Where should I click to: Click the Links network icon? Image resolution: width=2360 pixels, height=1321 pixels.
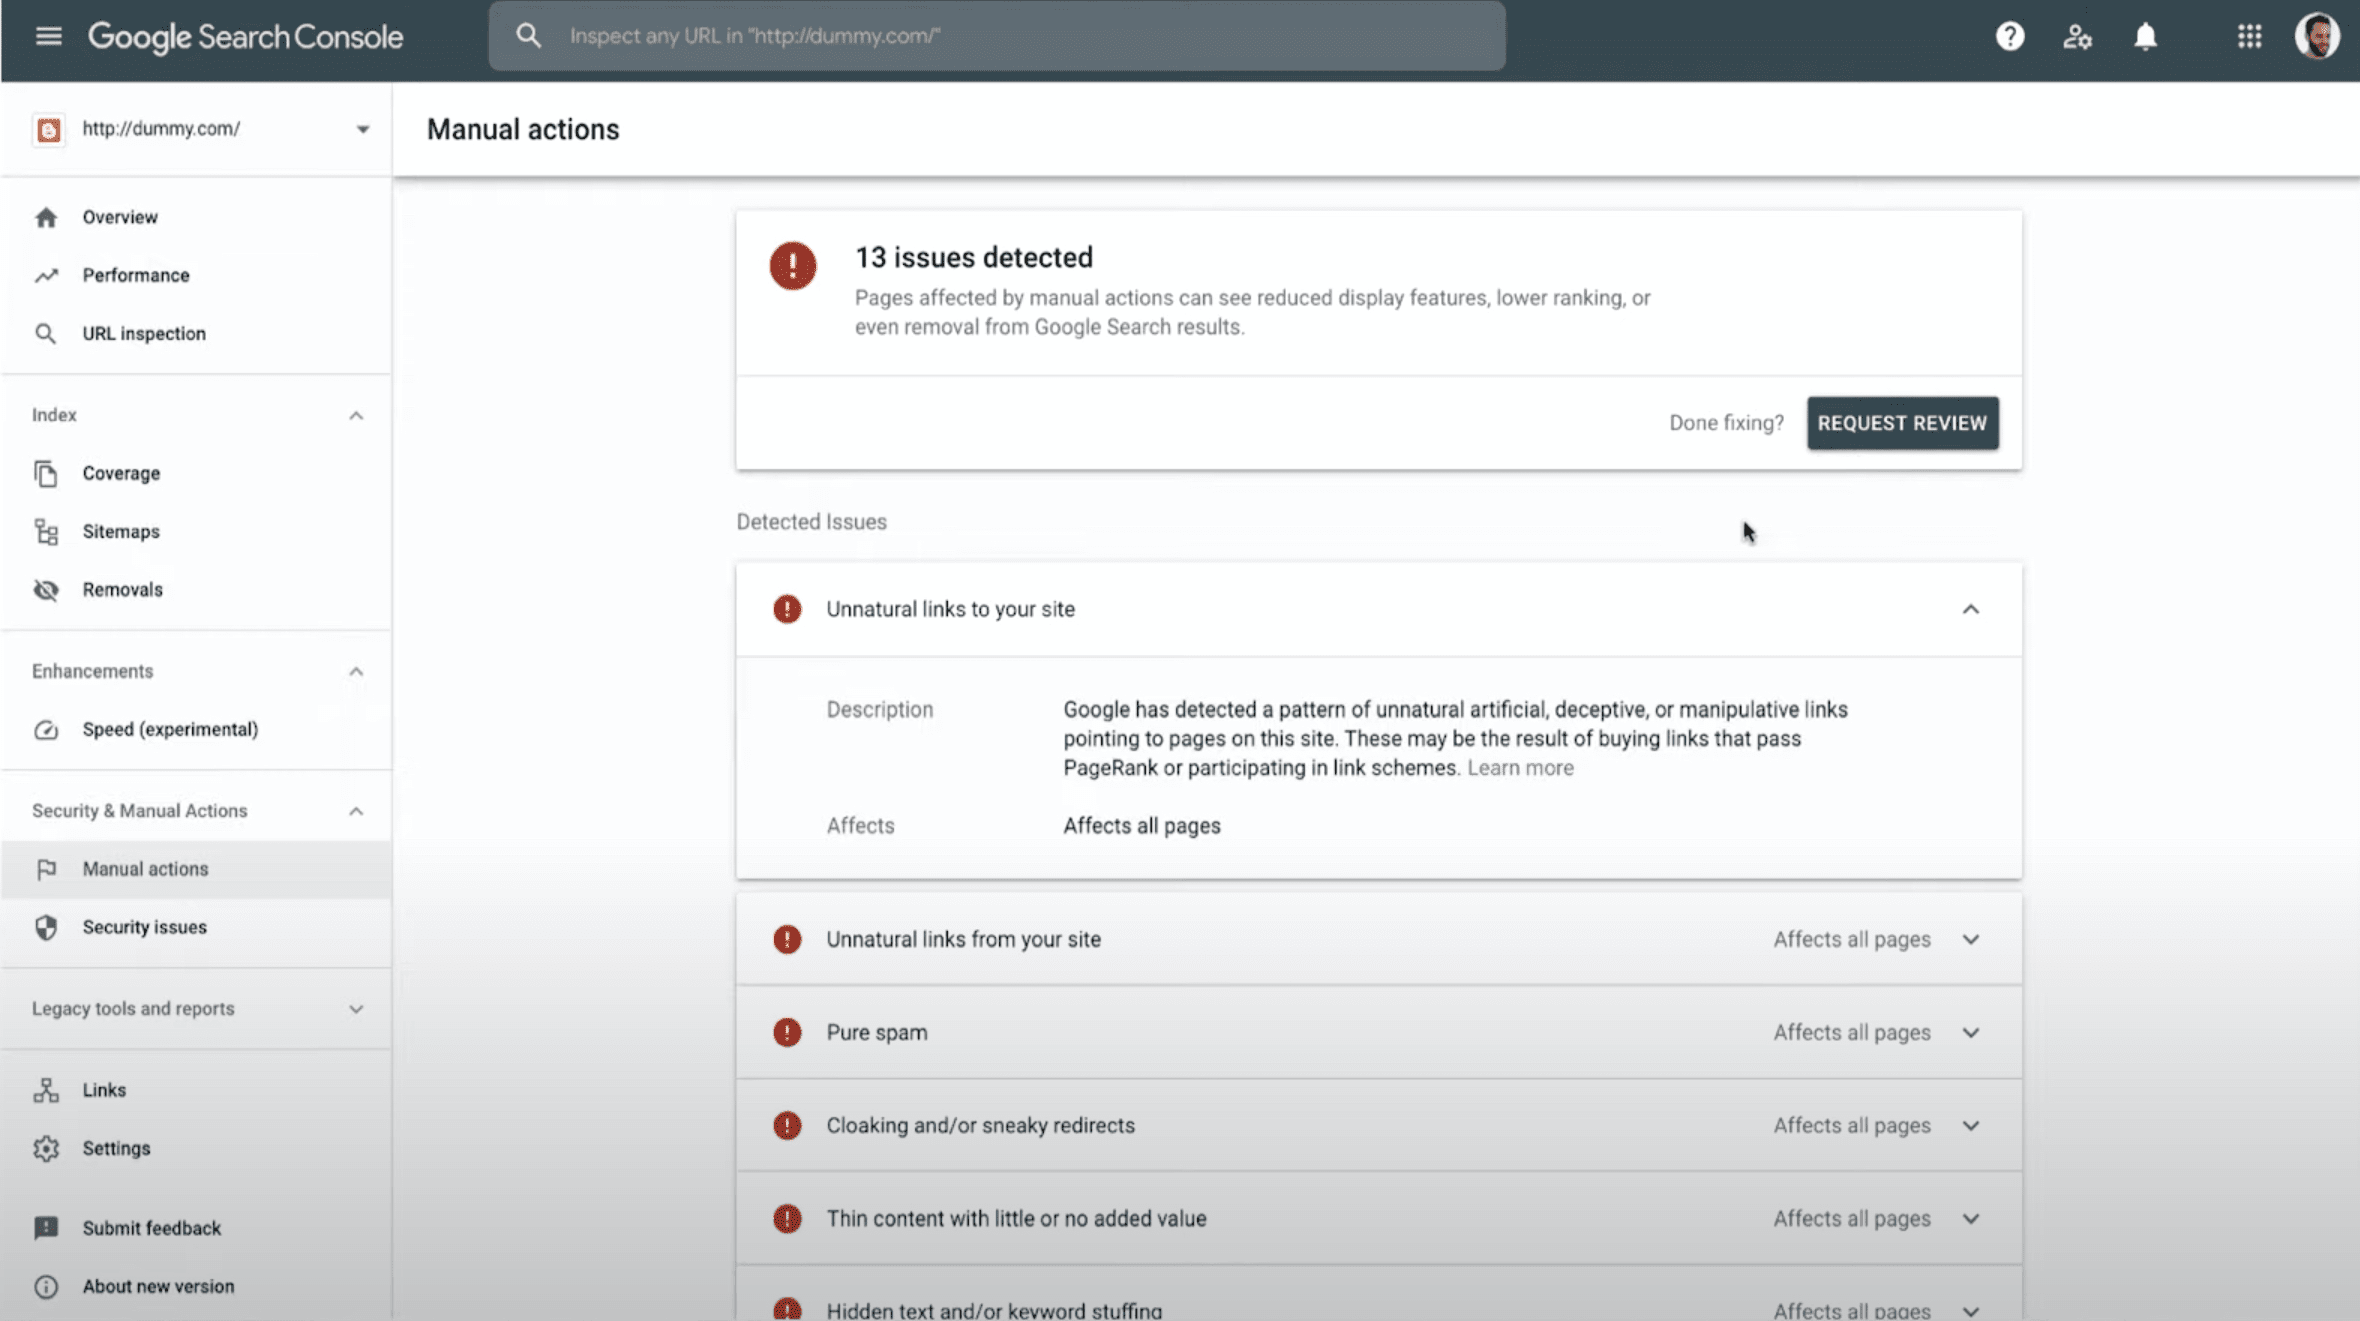click(46, 1090)
